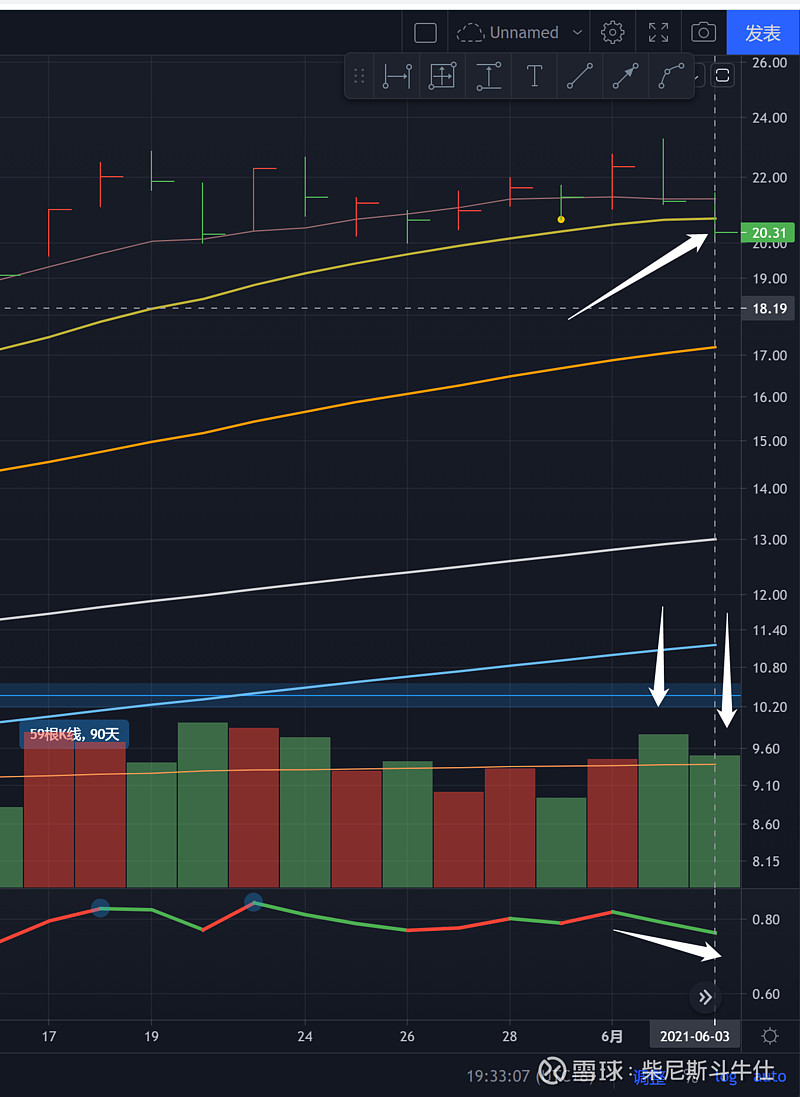Open the time axis settings gear
The image size is (800, 1097).
(770, 1036)
